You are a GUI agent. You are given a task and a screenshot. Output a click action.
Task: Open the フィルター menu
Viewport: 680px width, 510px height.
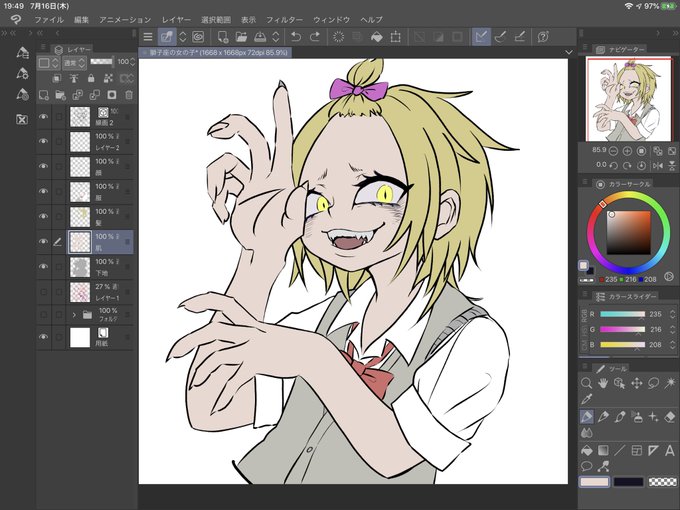(284, 20)
